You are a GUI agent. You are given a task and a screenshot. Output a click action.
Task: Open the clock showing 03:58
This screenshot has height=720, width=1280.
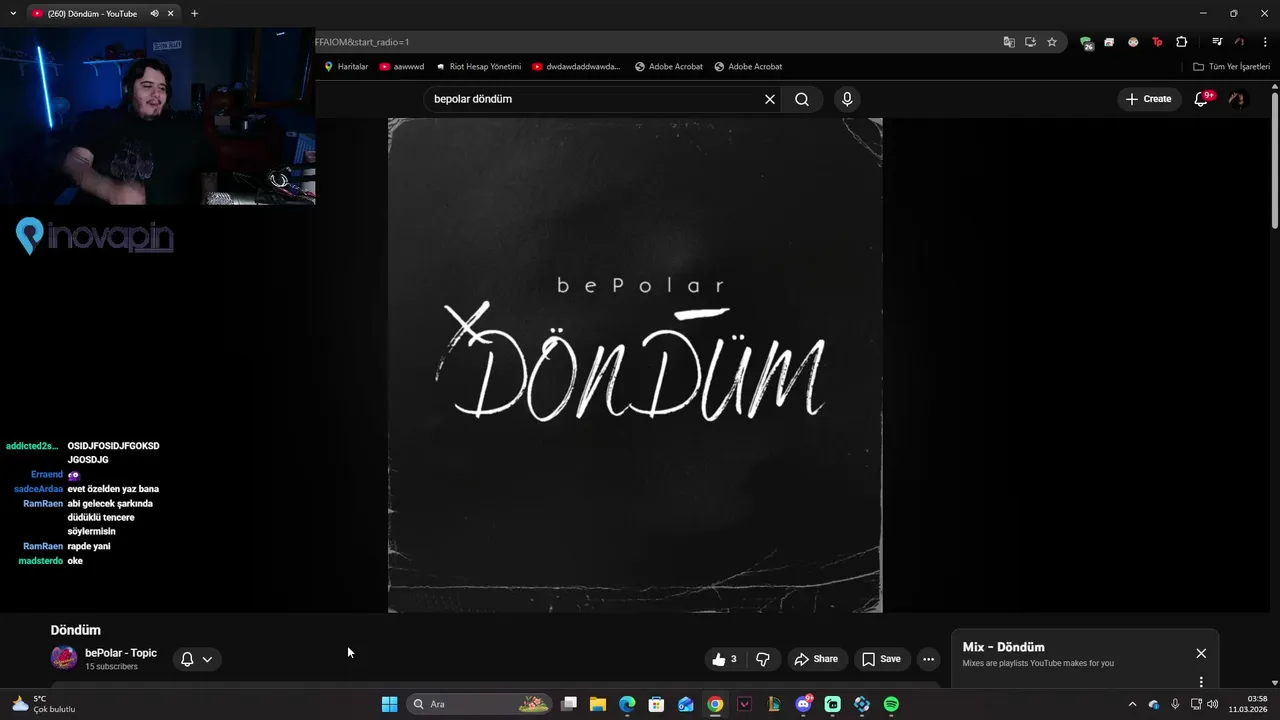pyautogui.click(x=1248, y=704)
